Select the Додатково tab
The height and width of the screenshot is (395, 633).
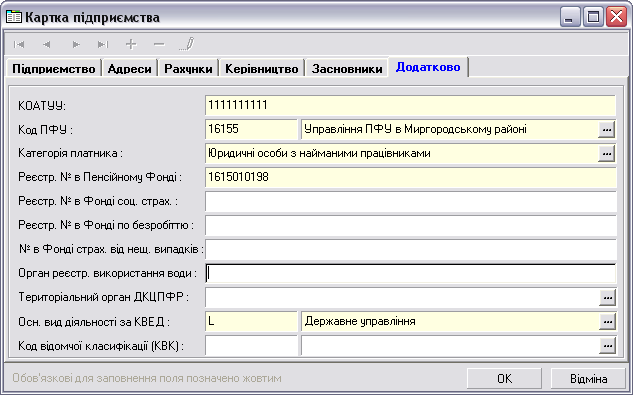click(x=428, y=67)
